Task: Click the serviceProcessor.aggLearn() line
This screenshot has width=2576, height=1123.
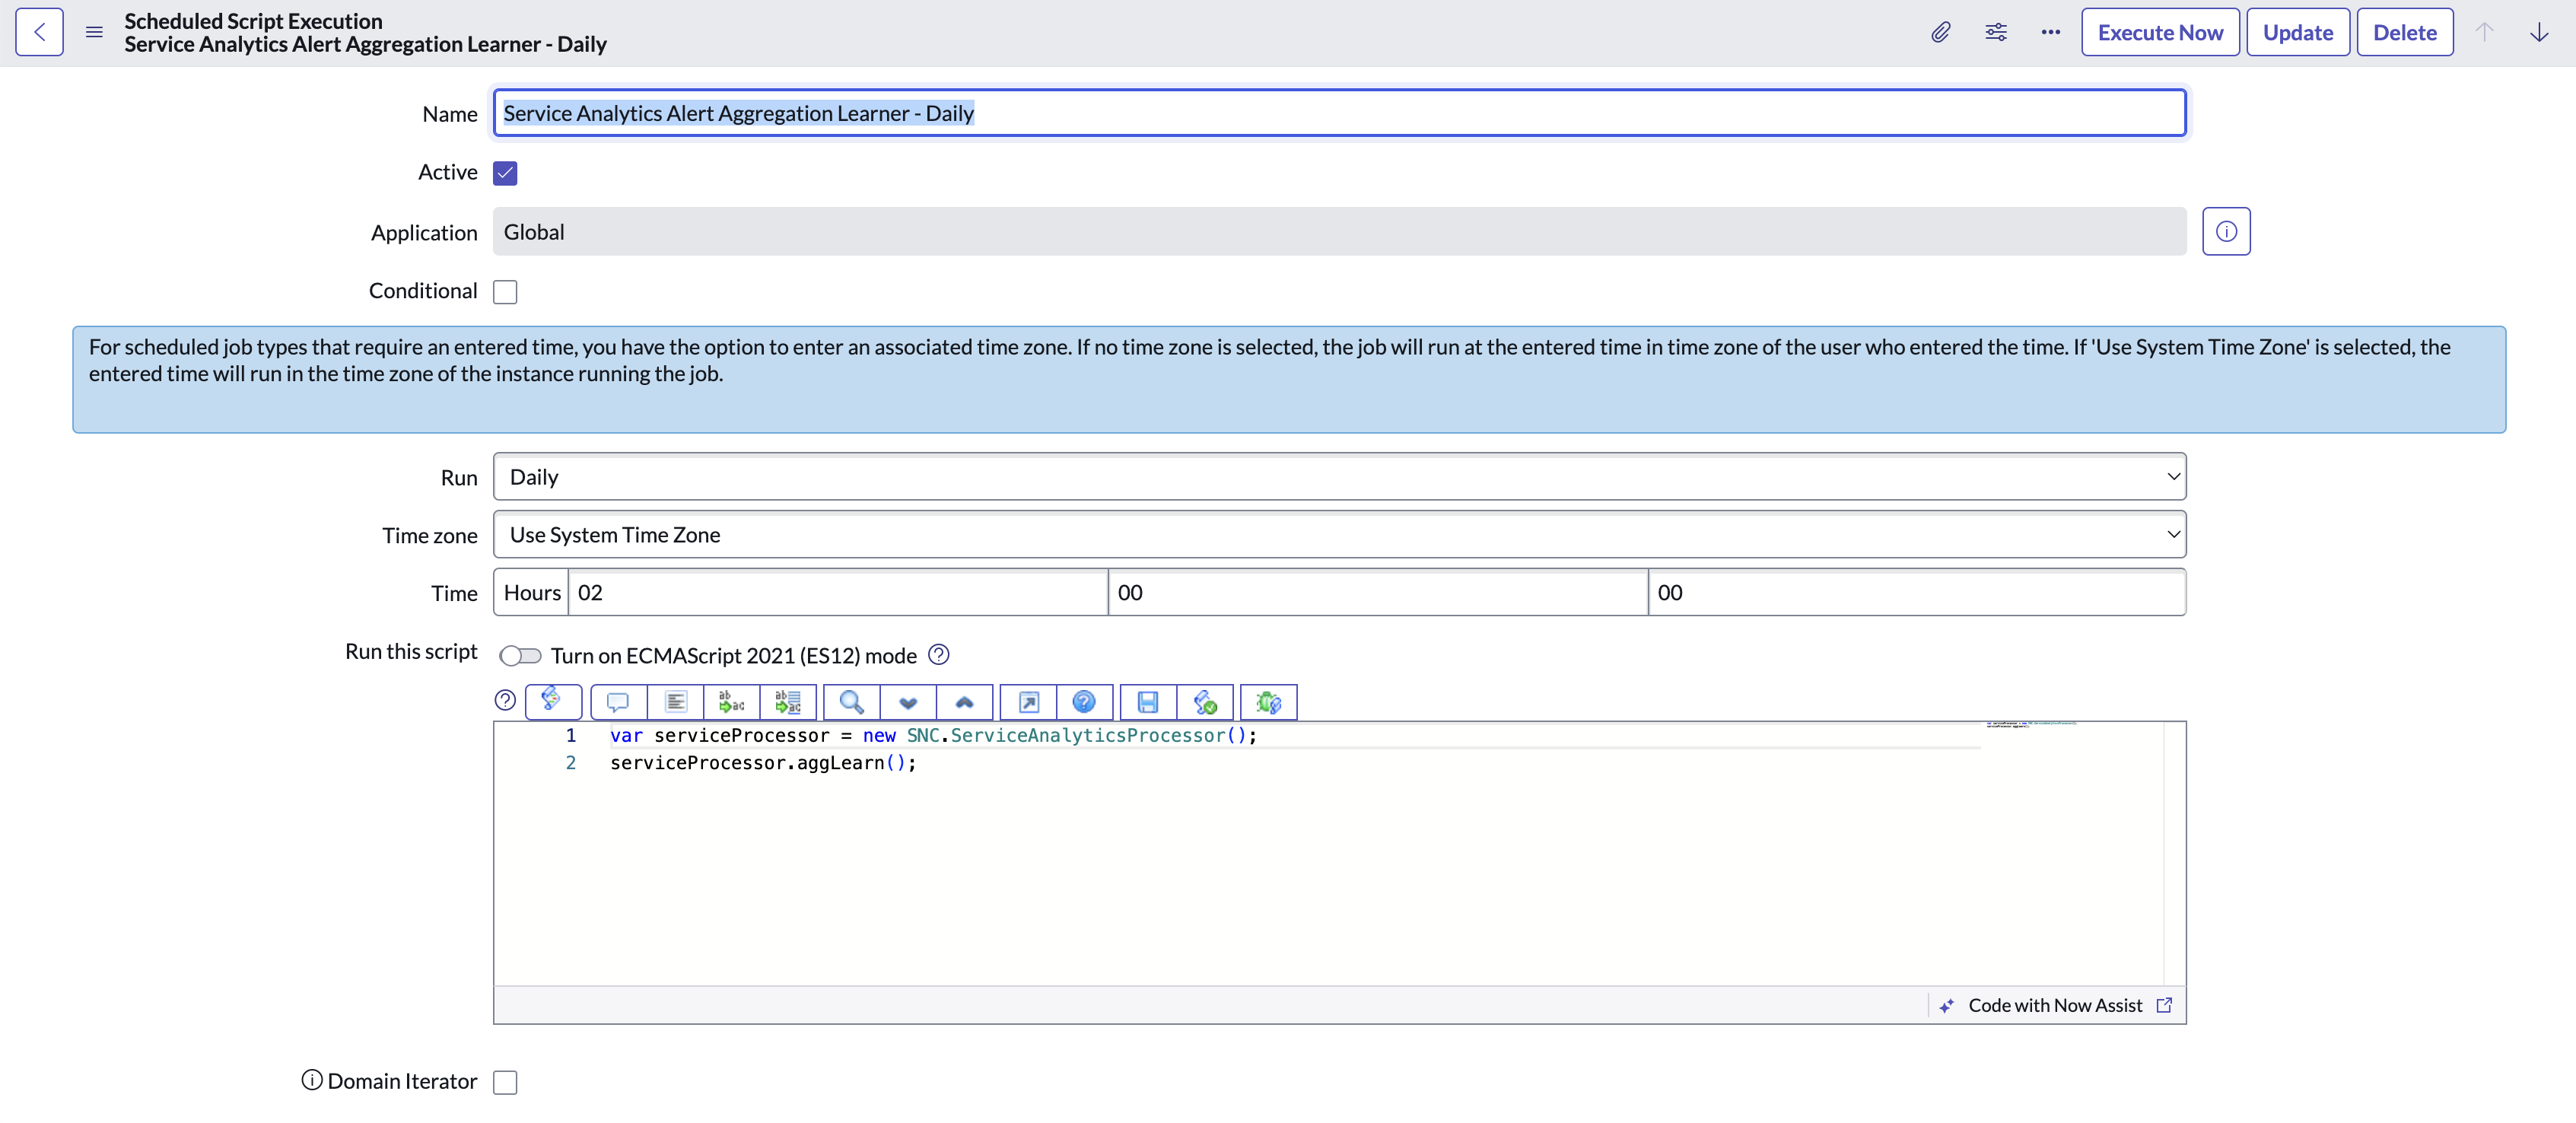Action: pos(763,763)
